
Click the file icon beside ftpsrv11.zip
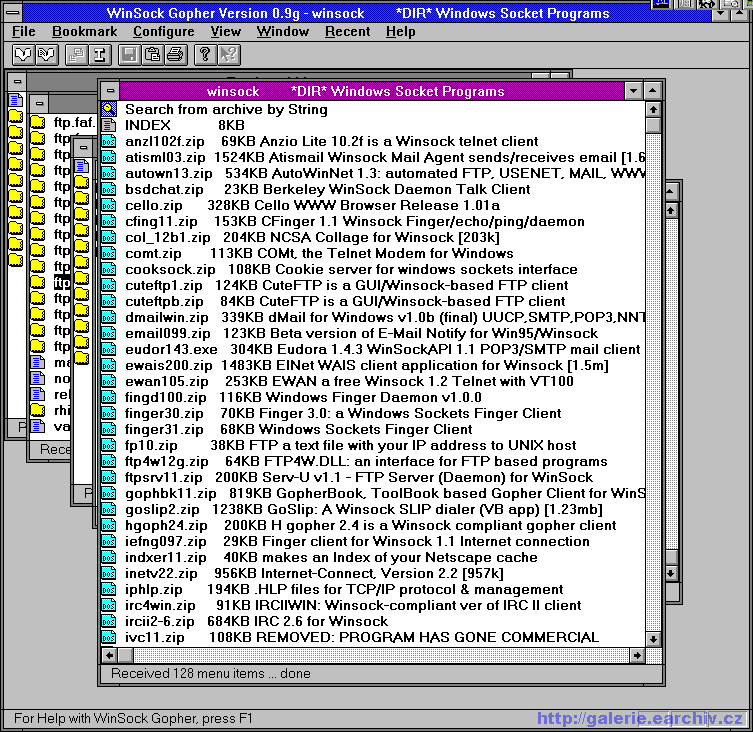(x=109, y=477)
